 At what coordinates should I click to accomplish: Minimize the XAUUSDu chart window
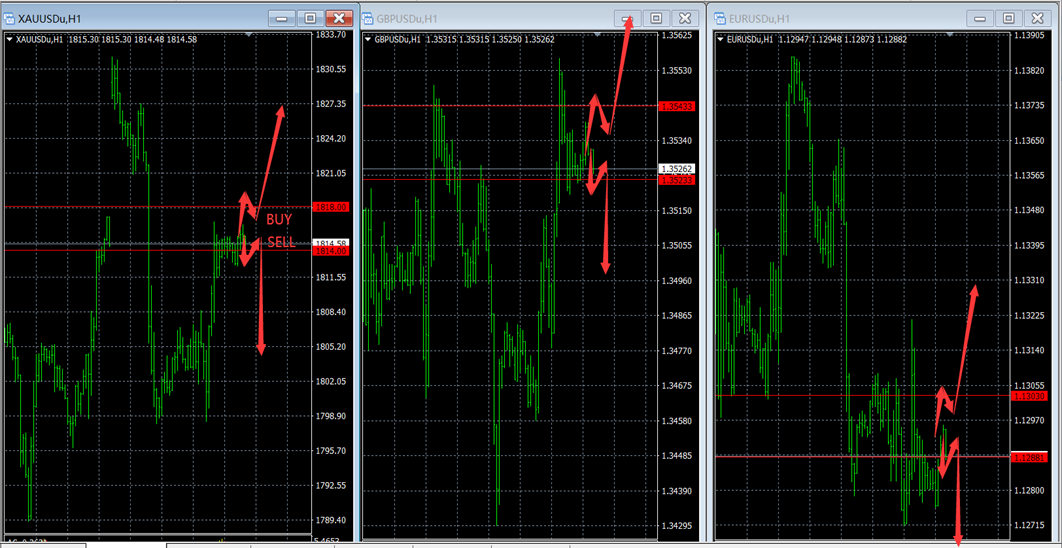pyautogui.click(x=282, y=18)
